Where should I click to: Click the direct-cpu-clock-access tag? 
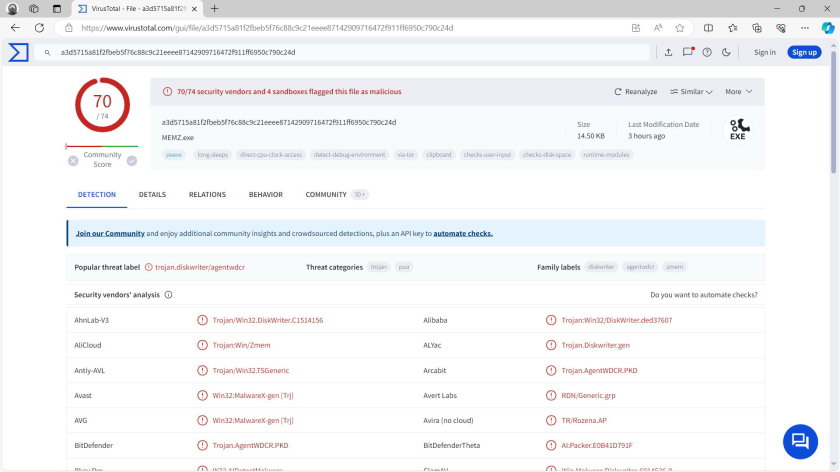pos(271,155)
